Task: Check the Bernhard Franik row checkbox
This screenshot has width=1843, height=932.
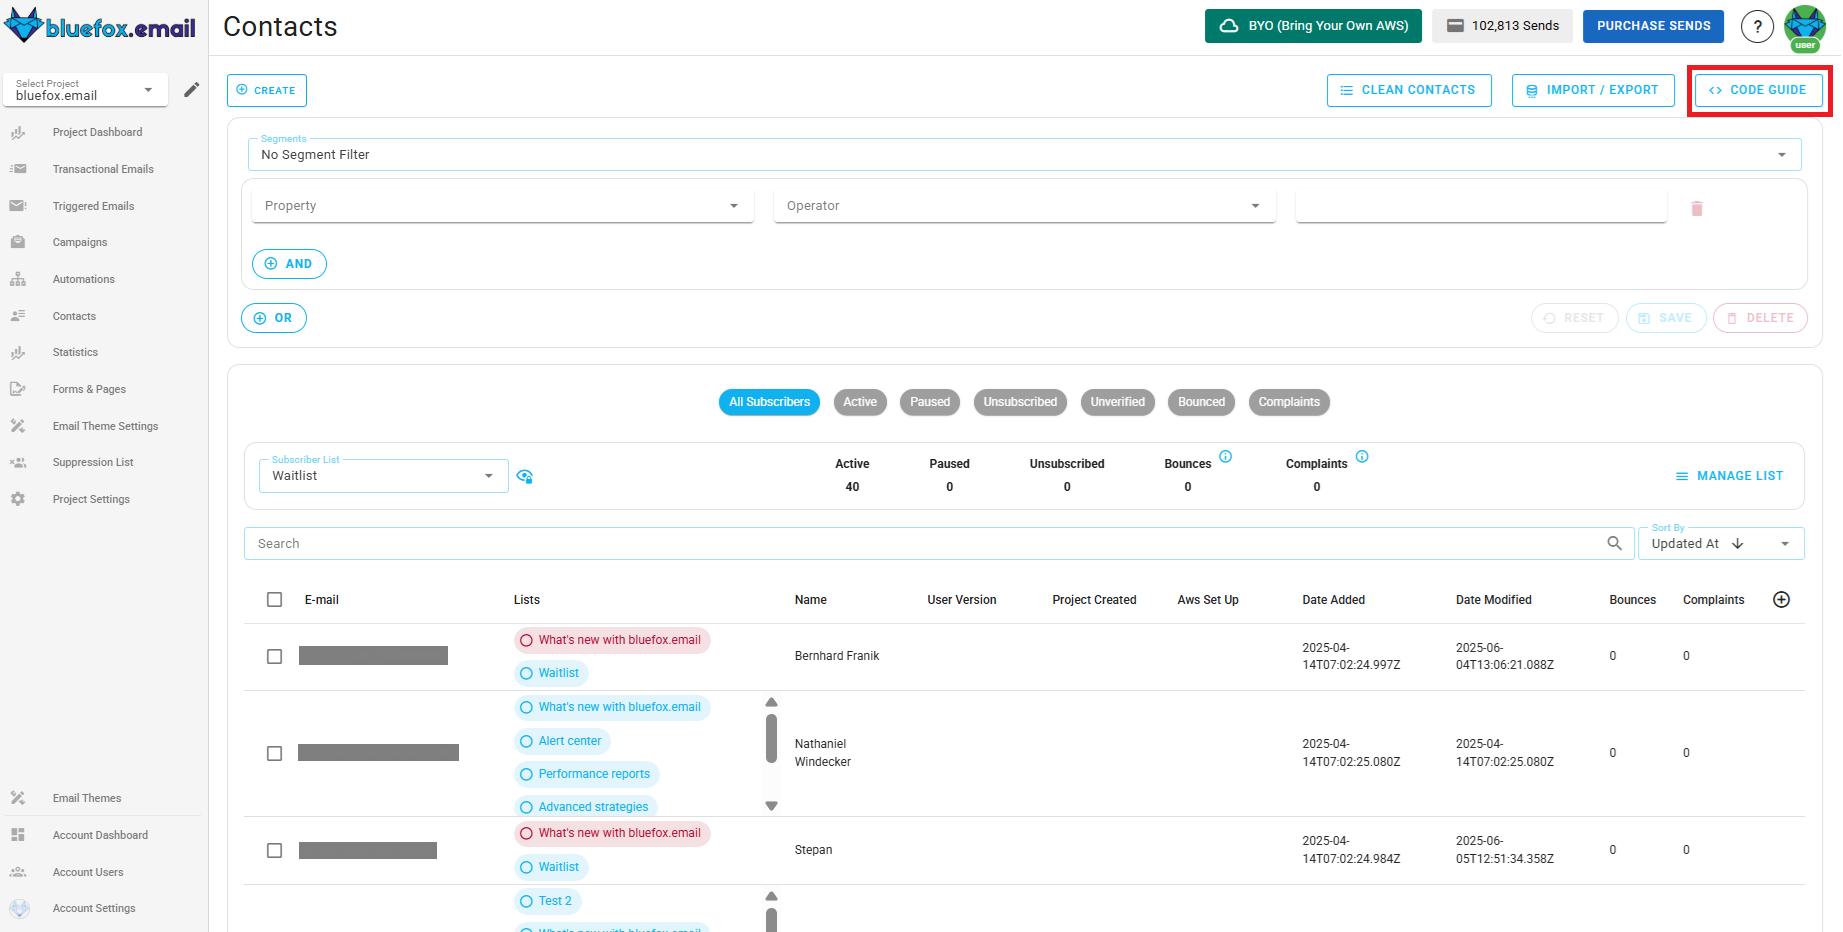Action: pos(275,656)
